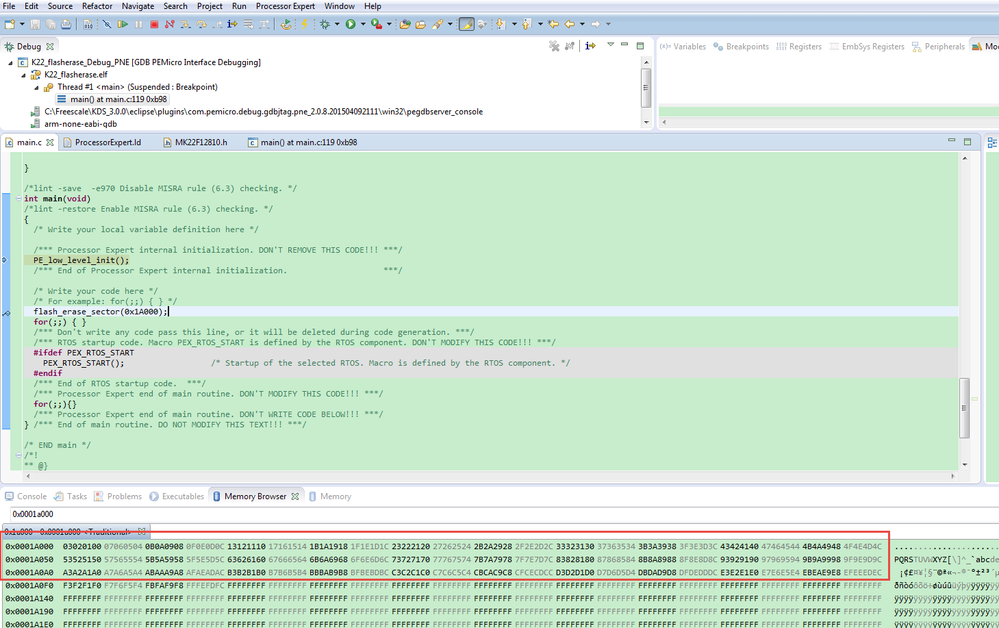Viewport: 999px width, 628px height.
Task: Open the Breakpoints view tab
Action: coord(741,46)
